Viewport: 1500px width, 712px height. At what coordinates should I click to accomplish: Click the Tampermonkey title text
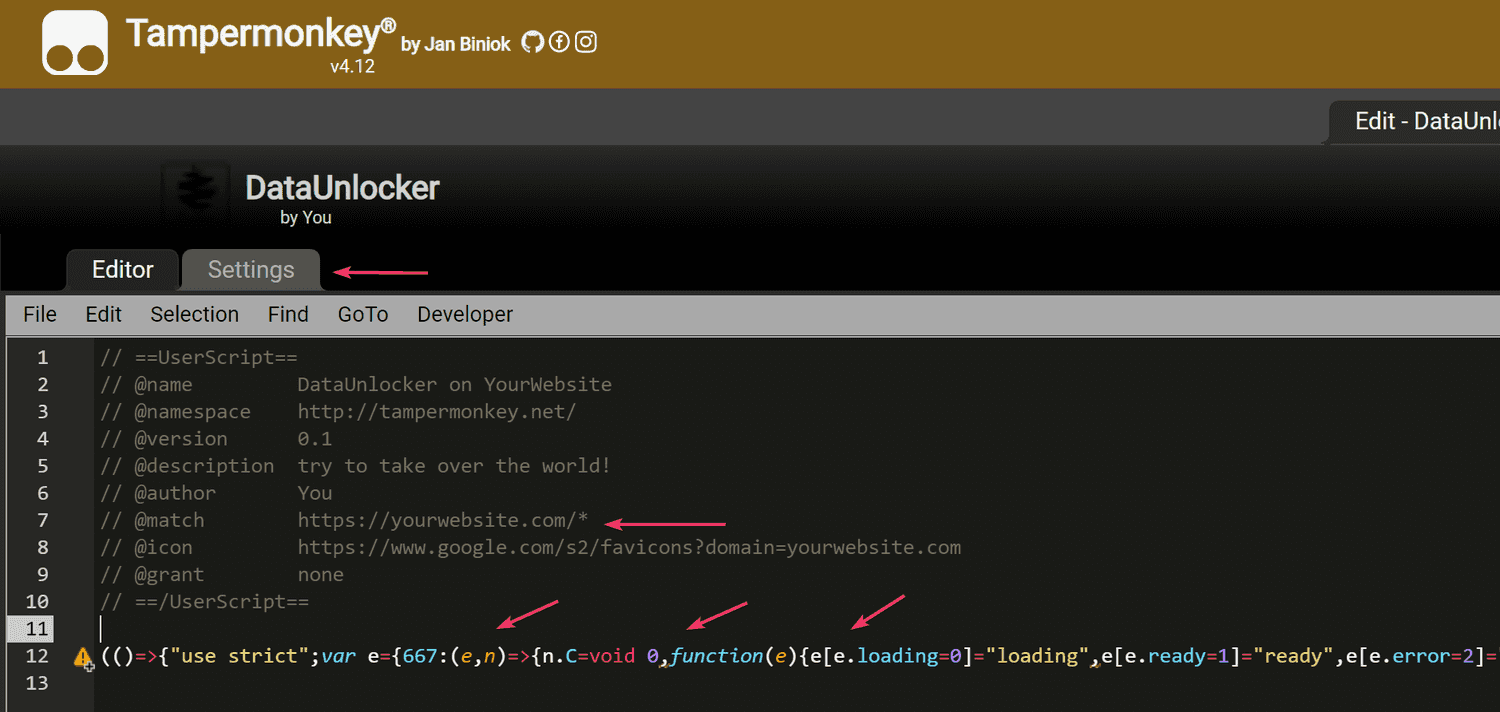coord(260,34)
